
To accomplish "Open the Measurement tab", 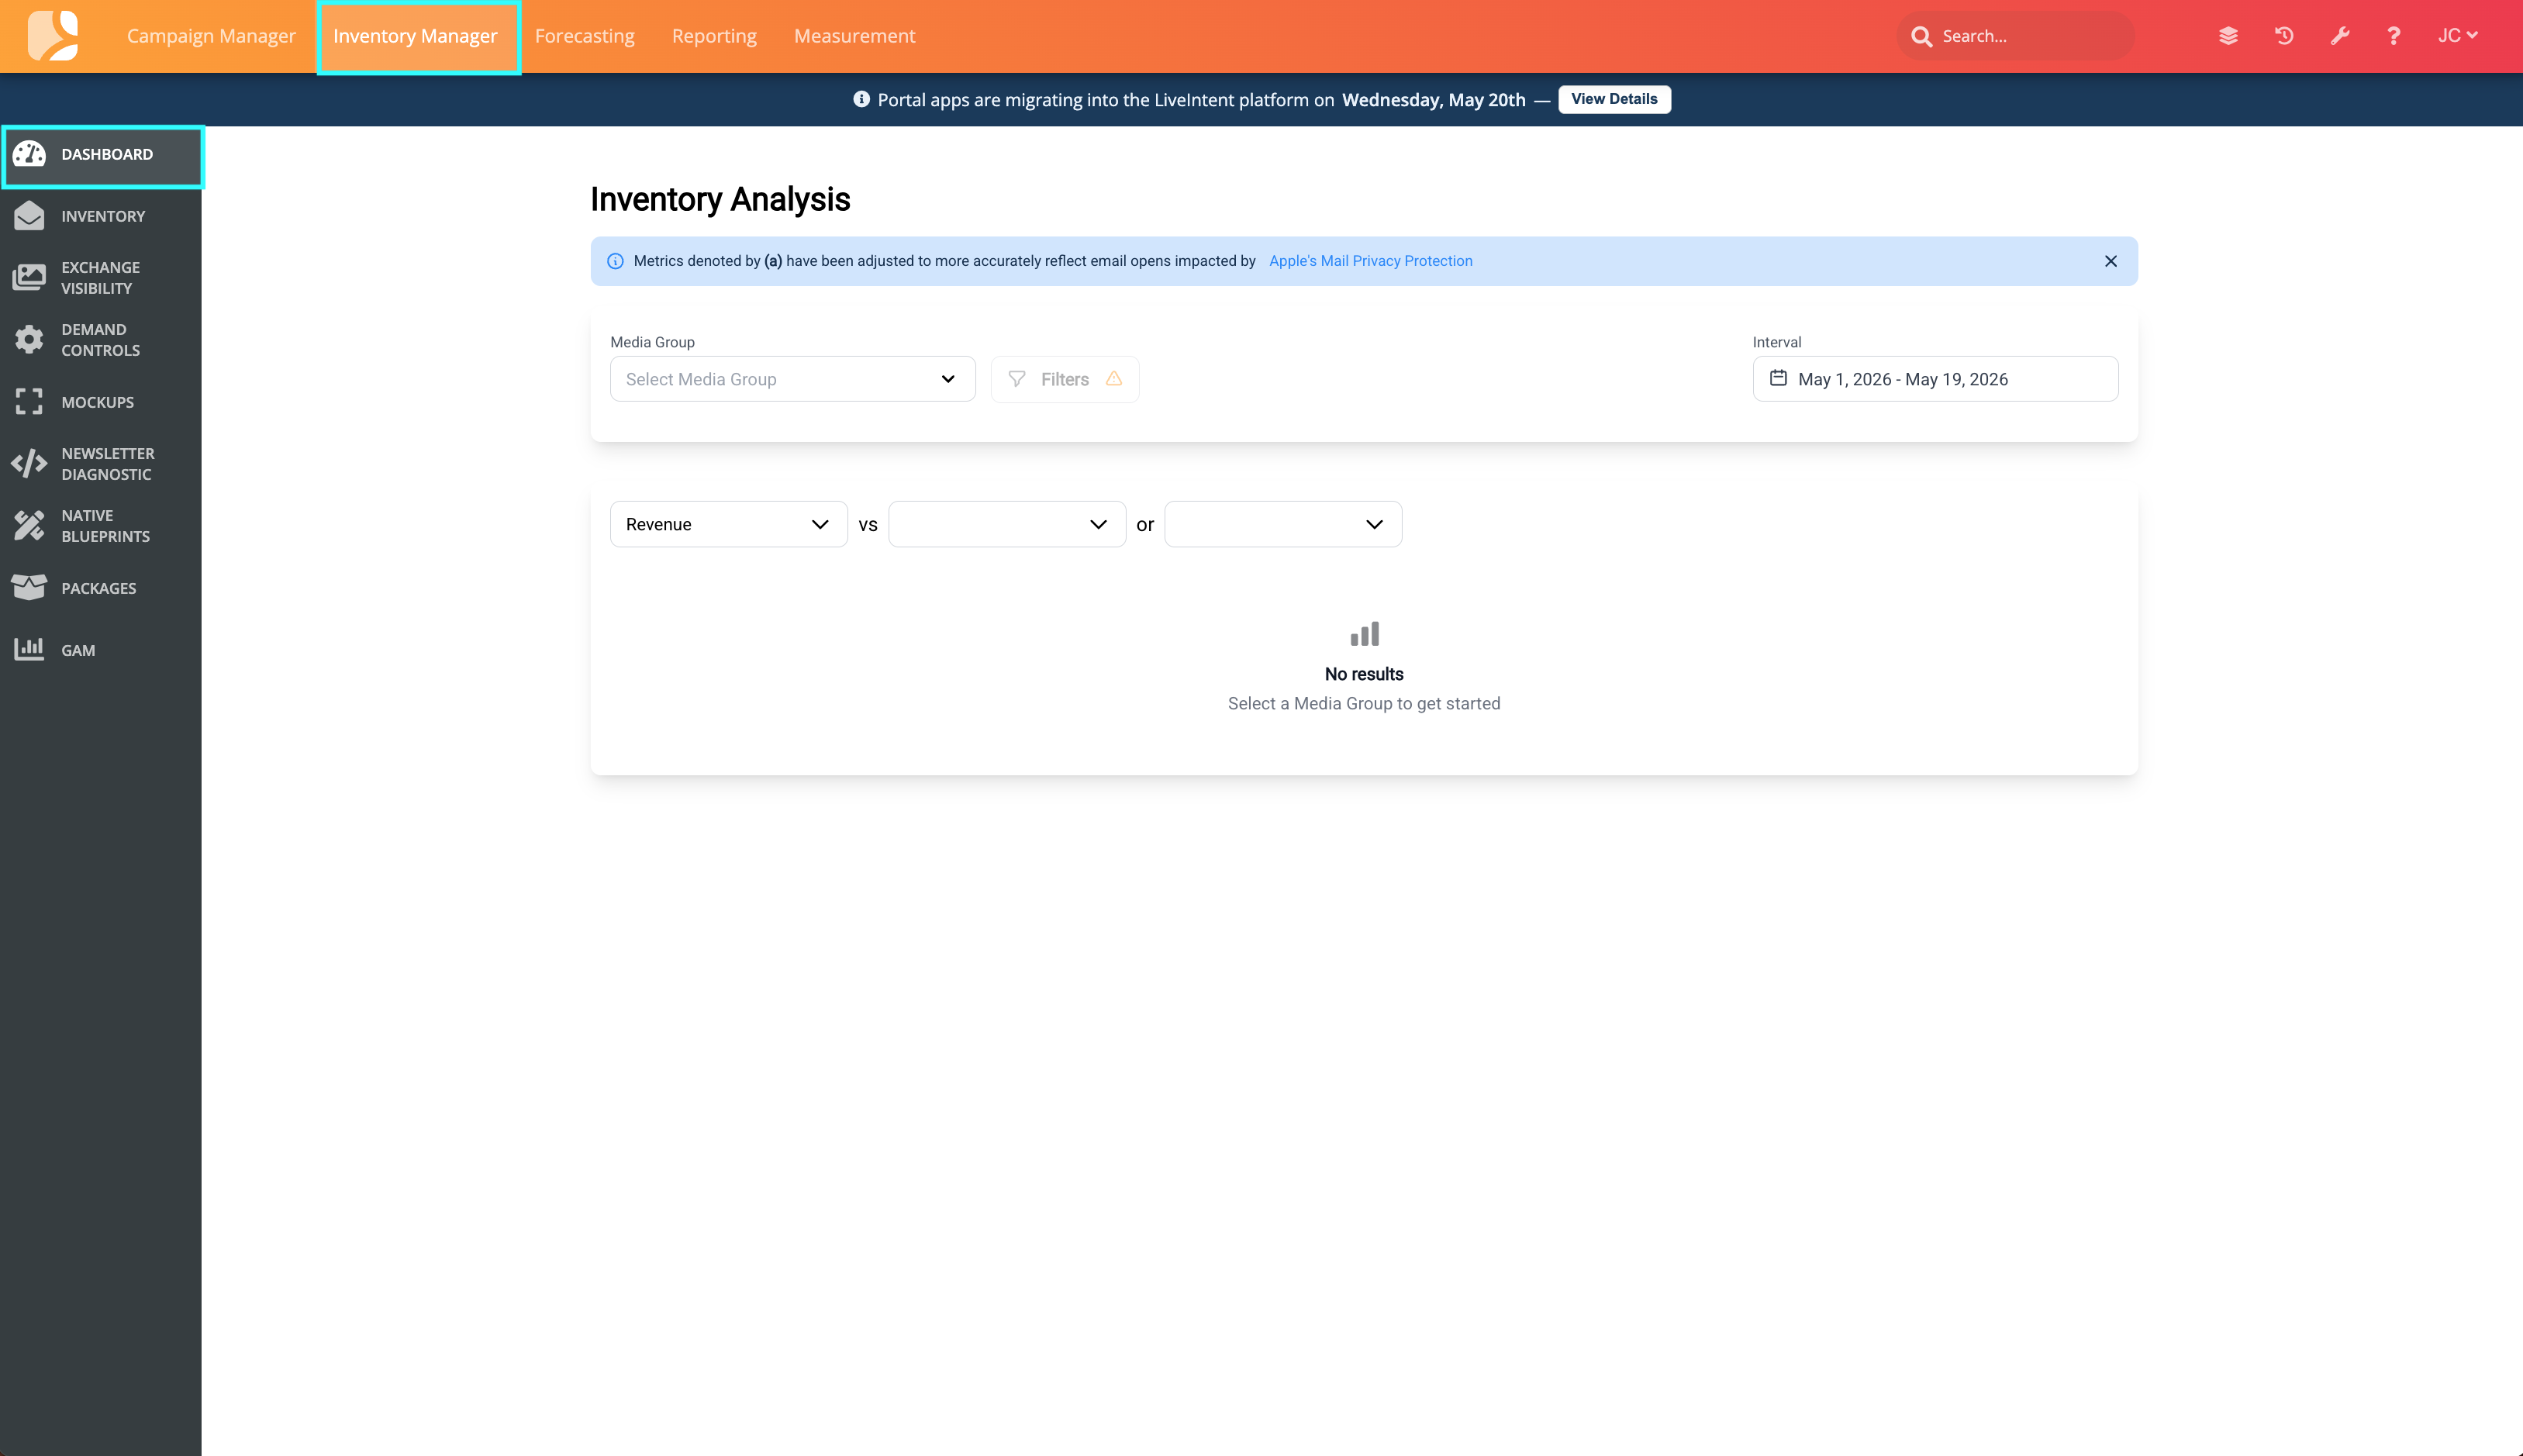I will click(x=854, y=36).
